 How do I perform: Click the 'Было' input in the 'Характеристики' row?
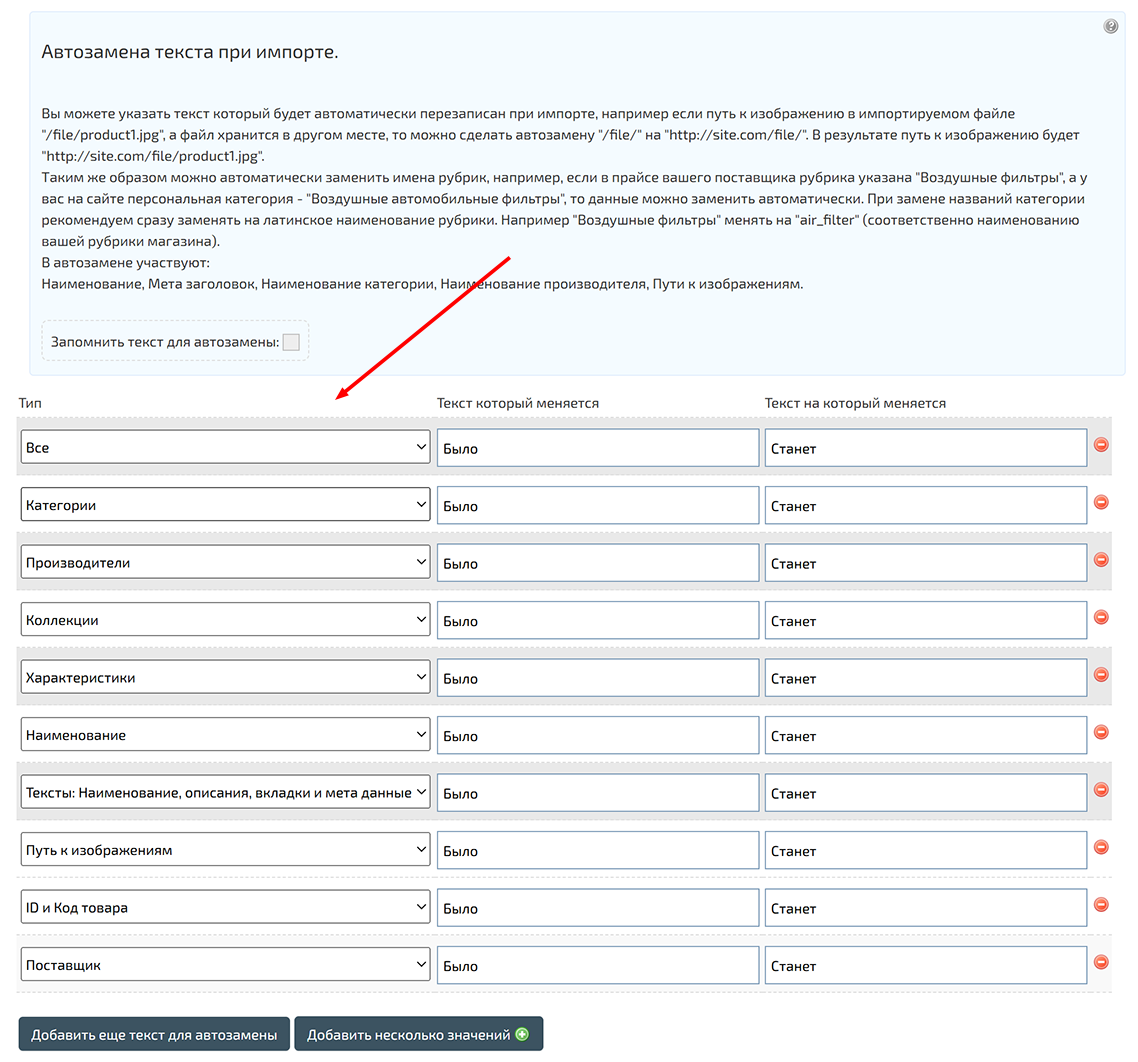[598, 678]
